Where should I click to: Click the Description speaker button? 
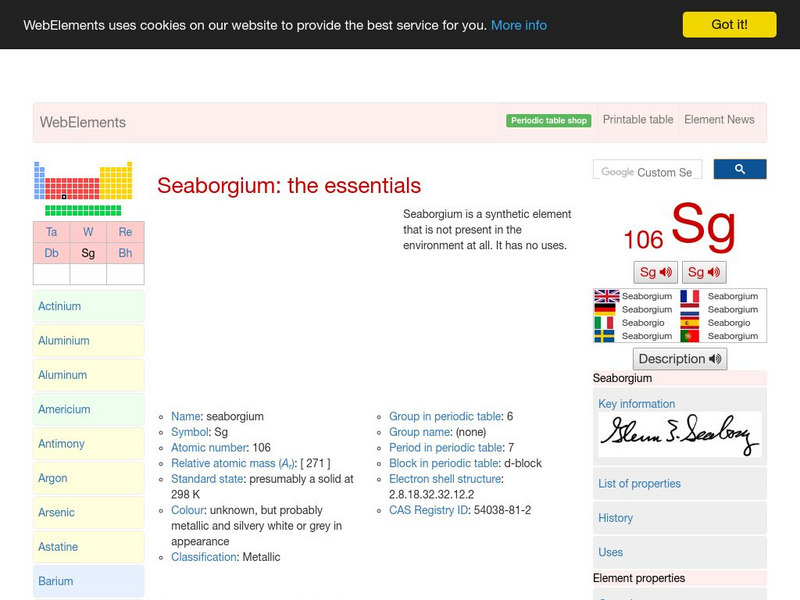(679, 358)
